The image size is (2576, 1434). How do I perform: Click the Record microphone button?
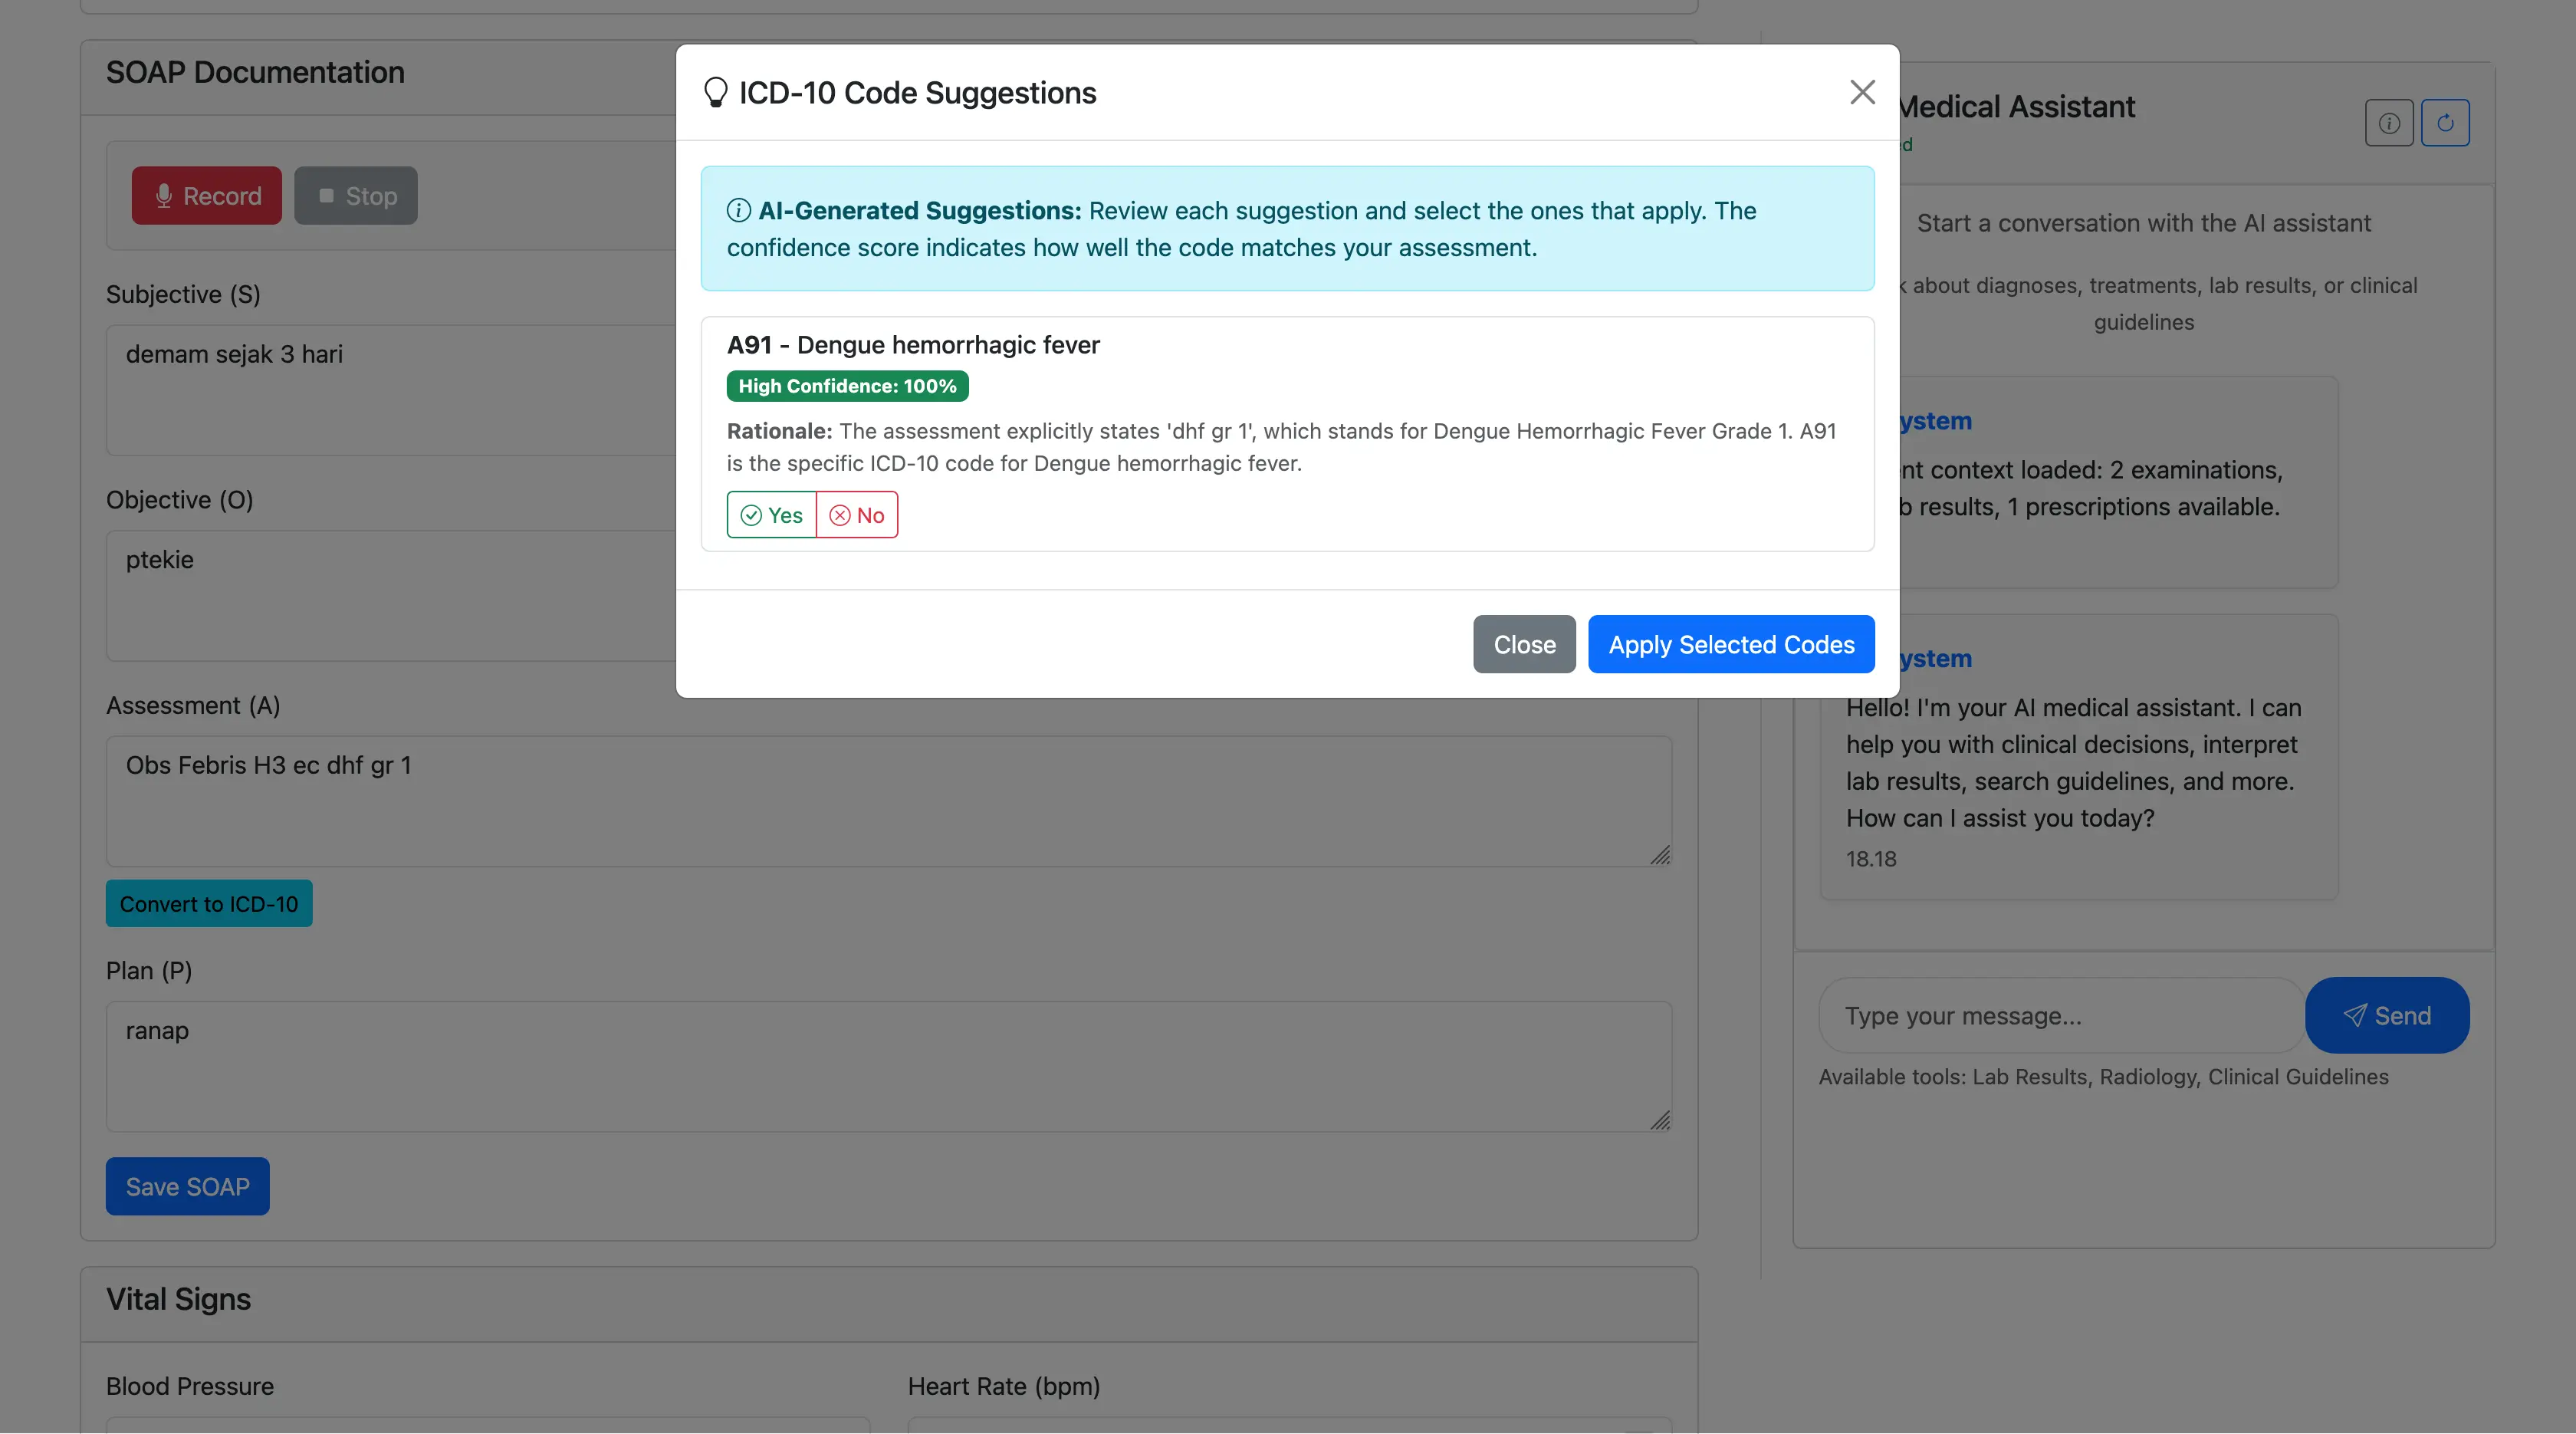(207, 196)
